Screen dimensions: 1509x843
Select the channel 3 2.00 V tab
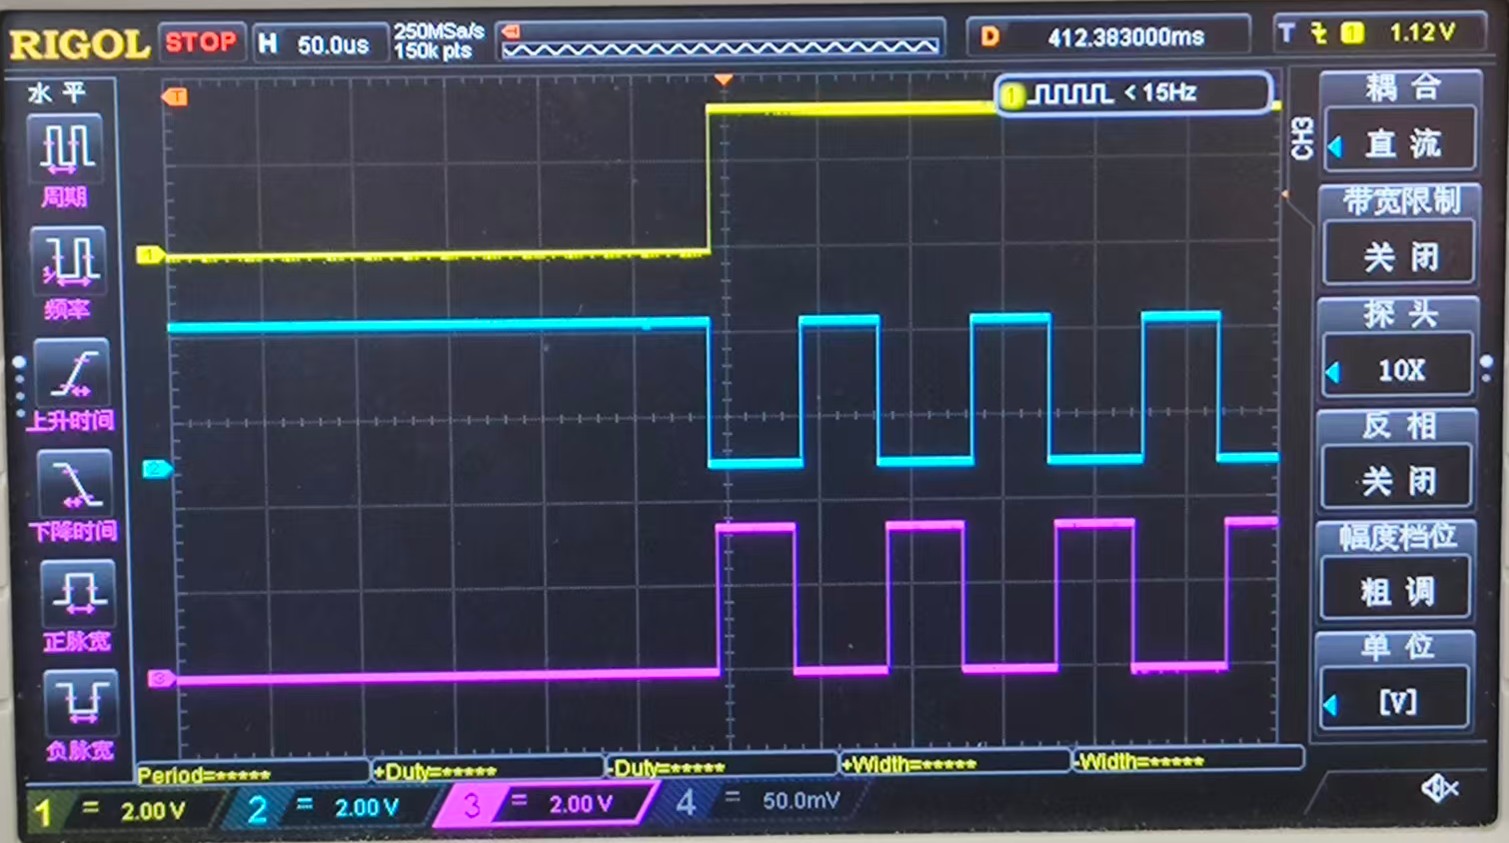(x=546, y=804)
